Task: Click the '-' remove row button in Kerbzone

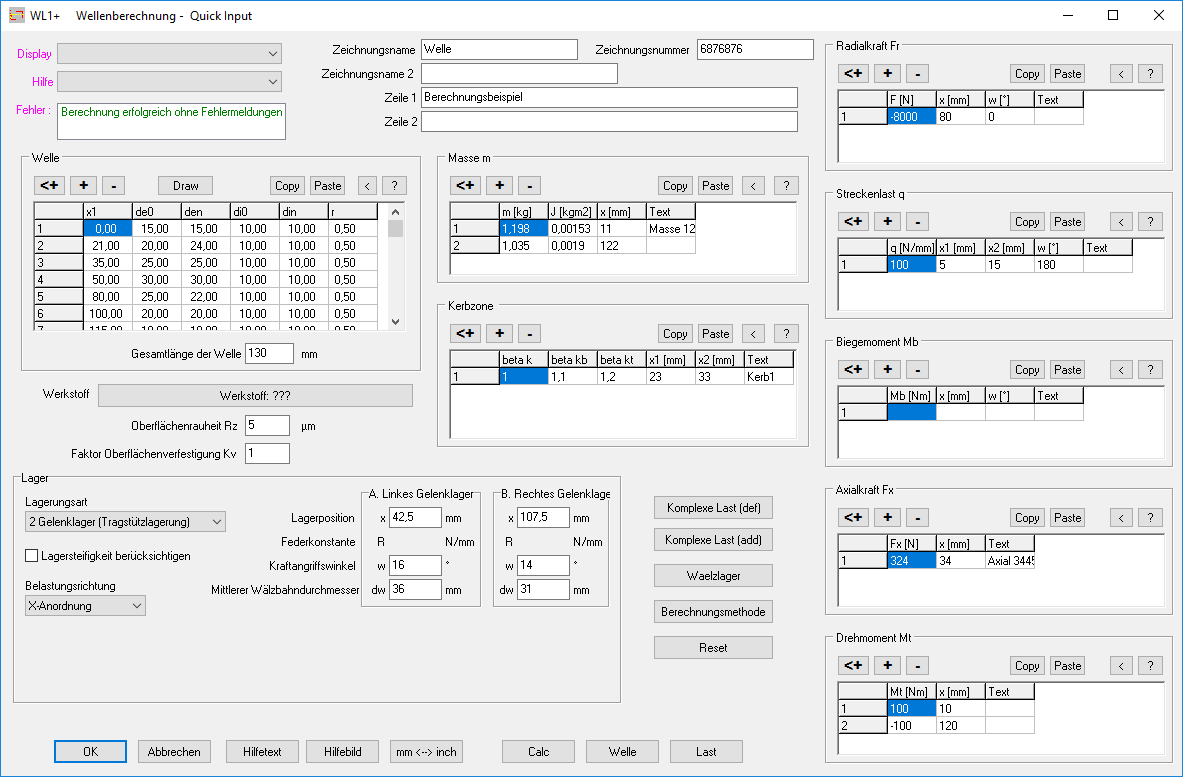Action: click(x=529, y=333)
